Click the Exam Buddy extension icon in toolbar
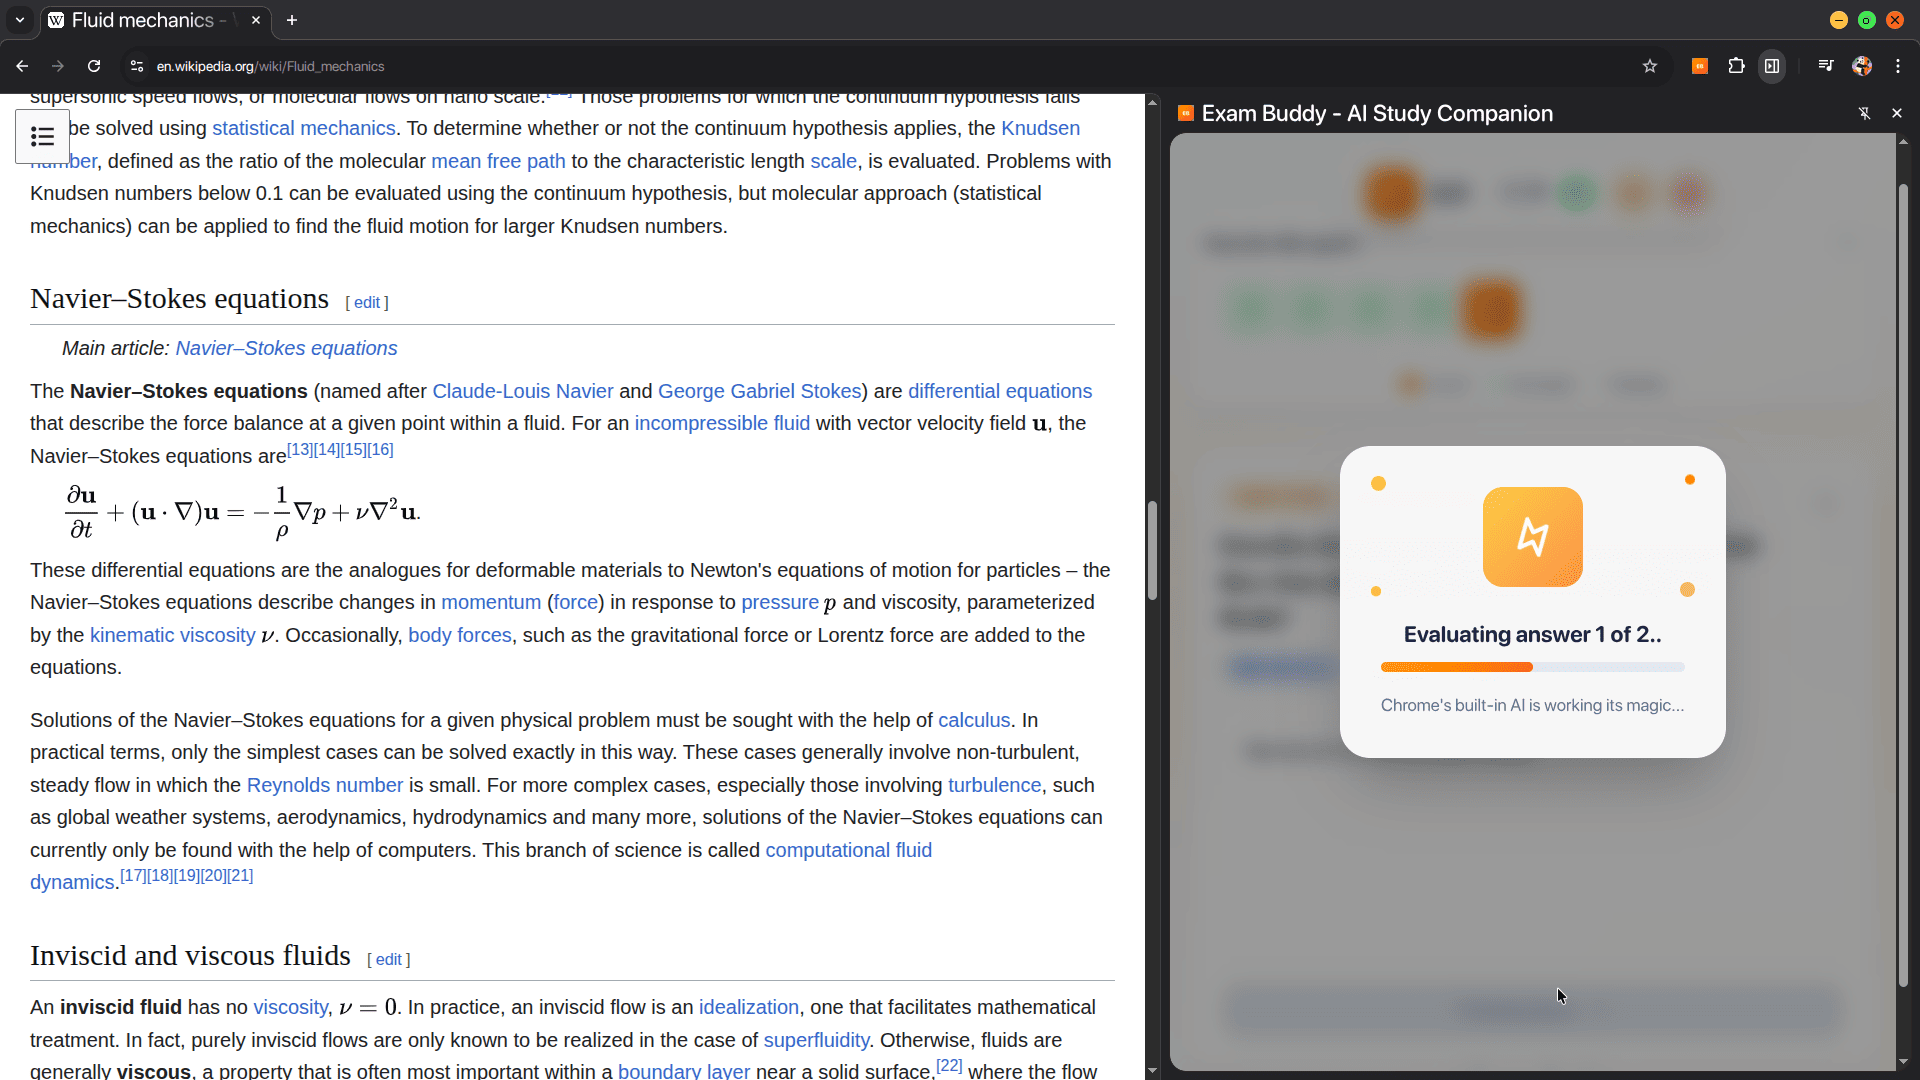1920x1080 pixels. 1699,66
